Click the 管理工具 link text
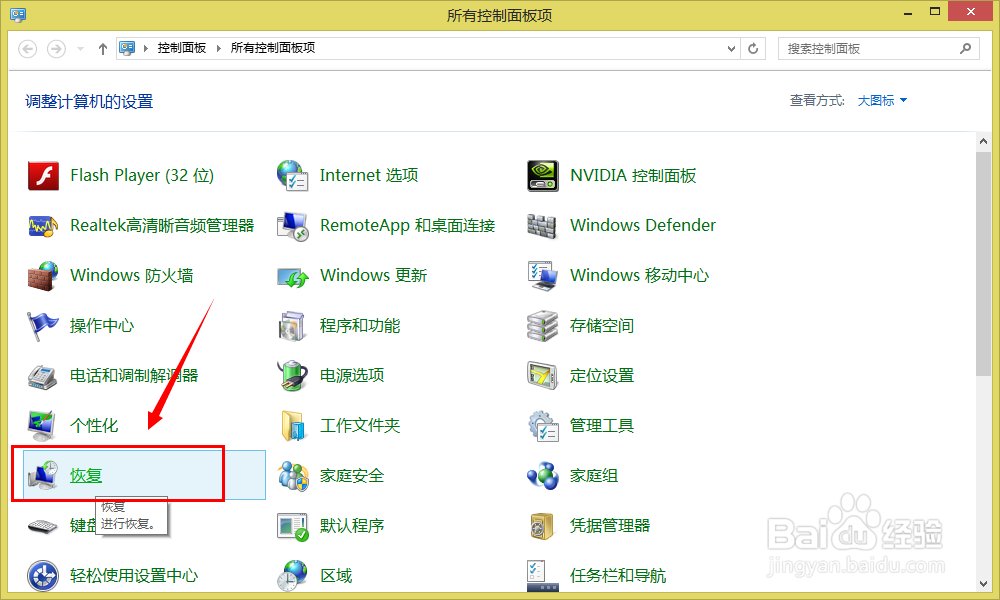1000x600 pixels. tap(602, 425)
